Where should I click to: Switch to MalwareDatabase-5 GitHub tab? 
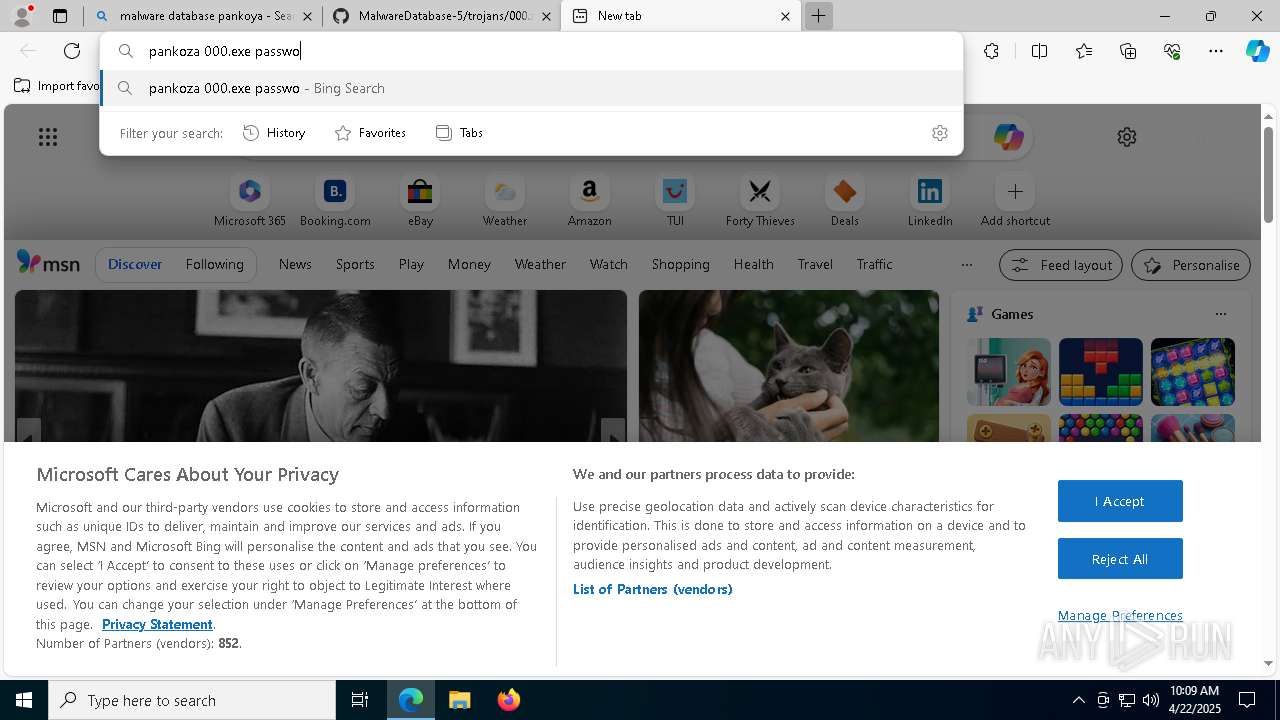(x=441, y=16)
